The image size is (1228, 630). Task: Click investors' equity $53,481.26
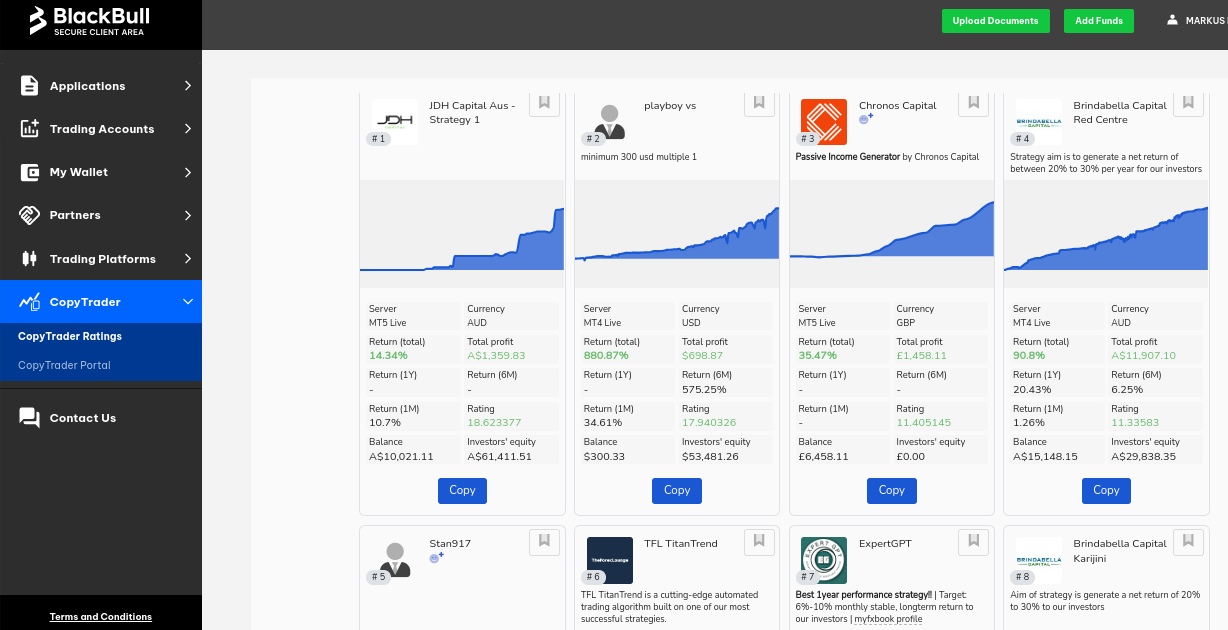pyautogui.click(x=710, y=457)
